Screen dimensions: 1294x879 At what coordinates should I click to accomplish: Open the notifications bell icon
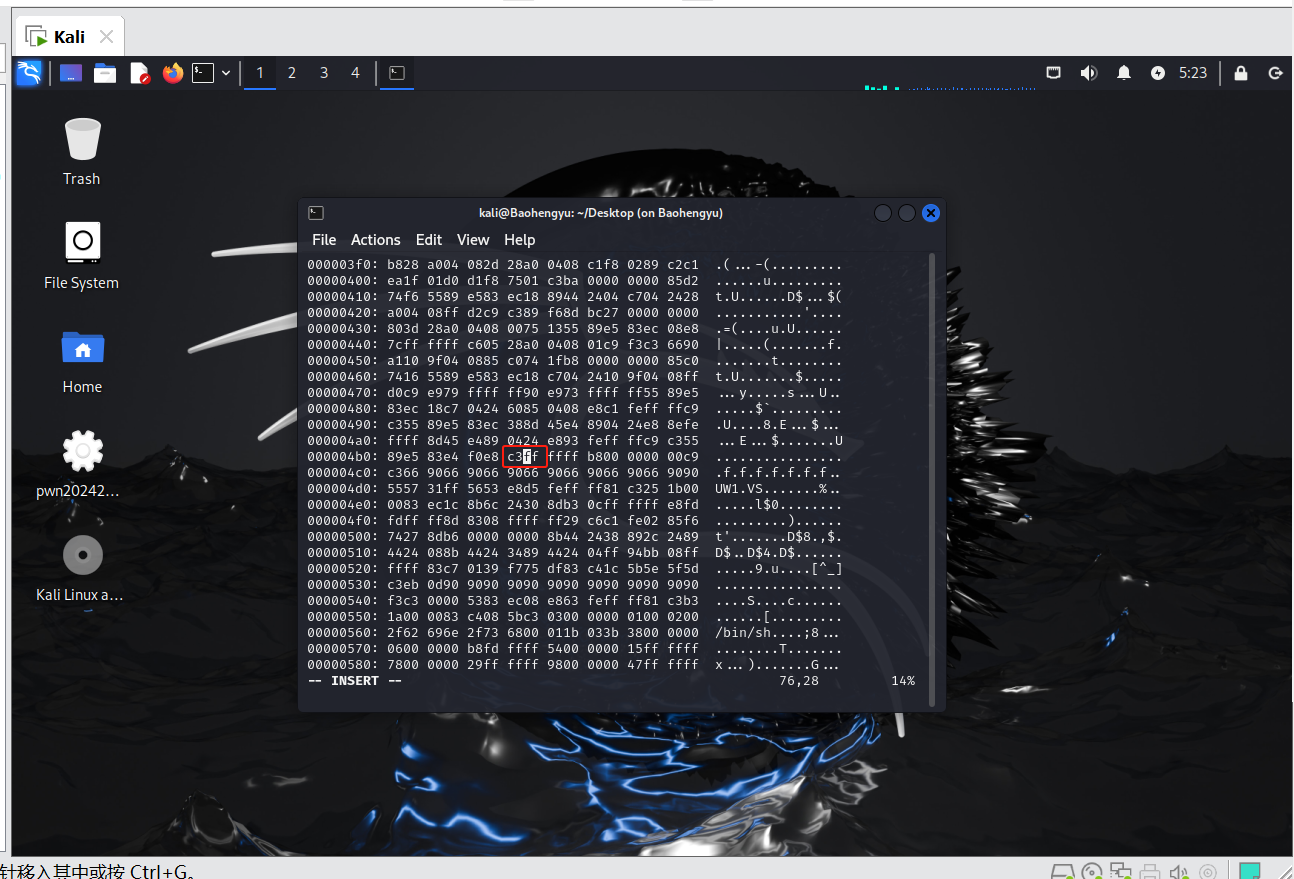tap(1124, 73)
